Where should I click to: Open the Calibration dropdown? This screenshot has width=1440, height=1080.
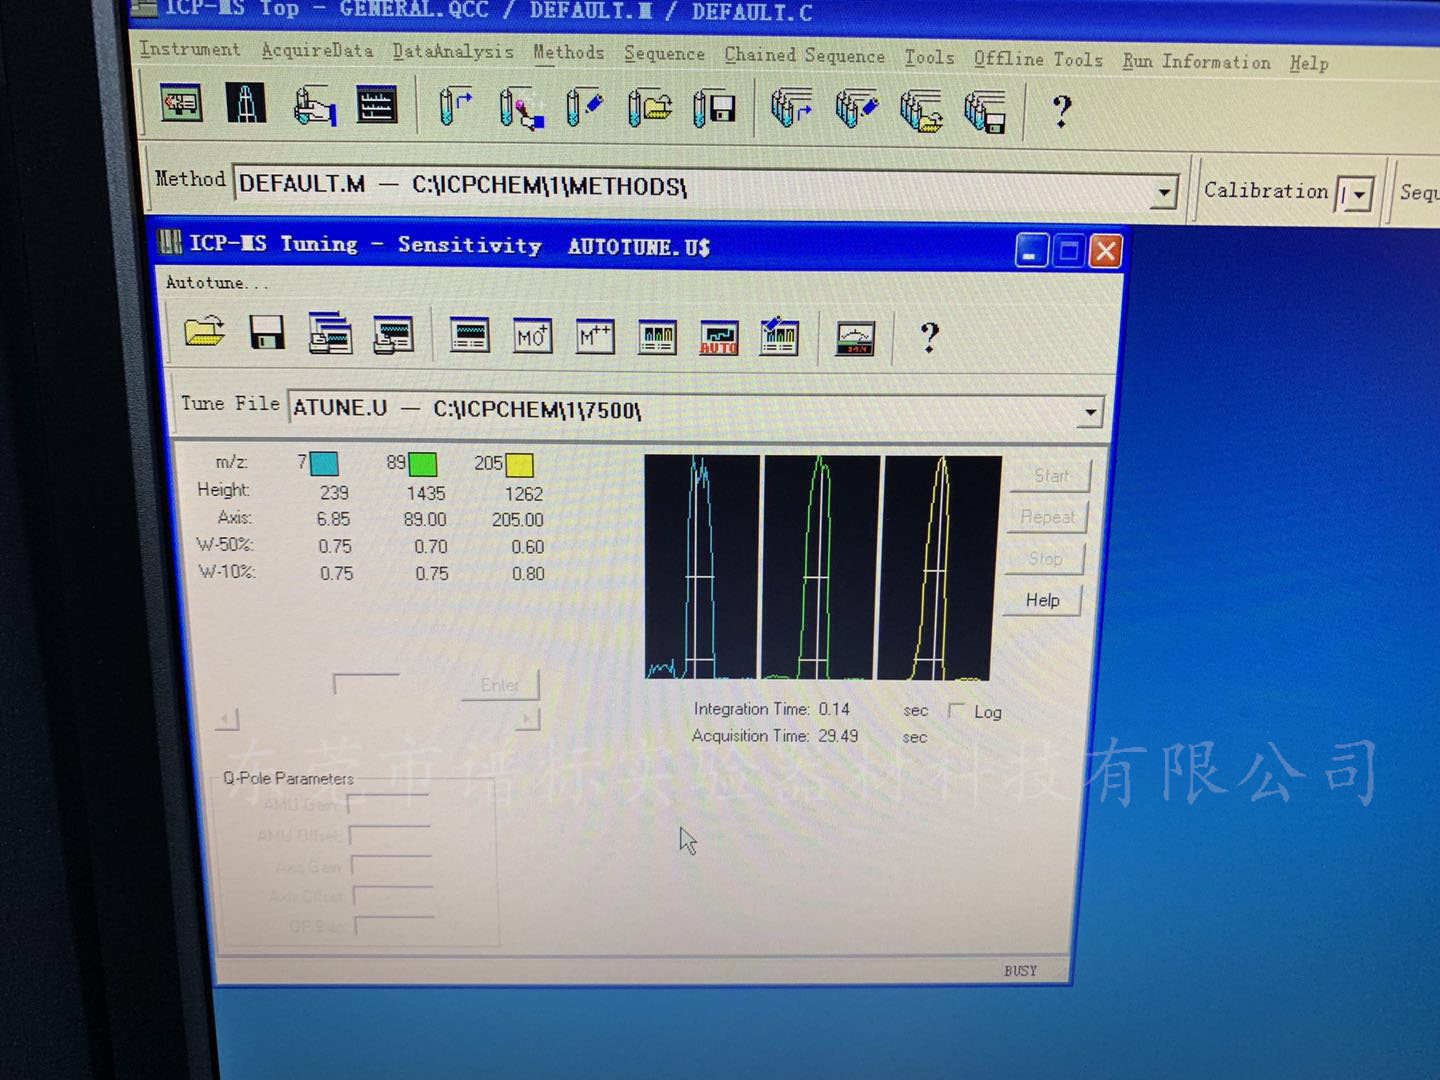1356,194
